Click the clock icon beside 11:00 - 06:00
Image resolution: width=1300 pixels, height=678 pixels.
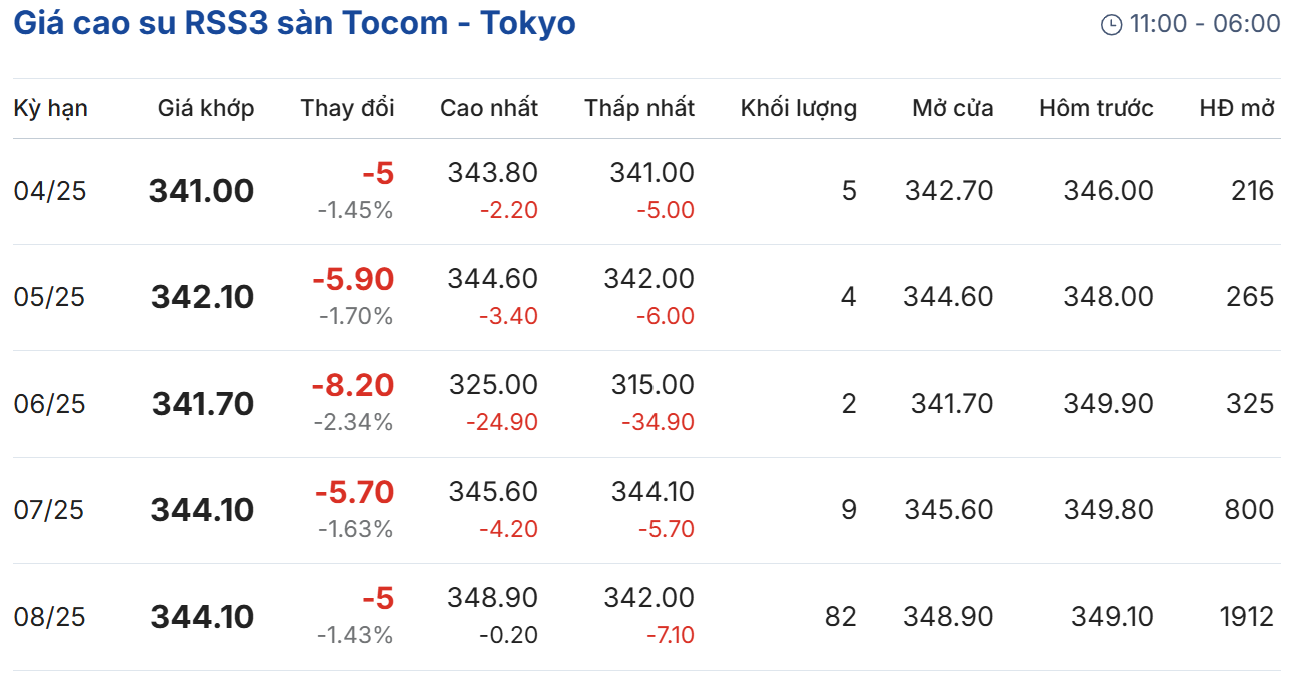(1111, 25)
